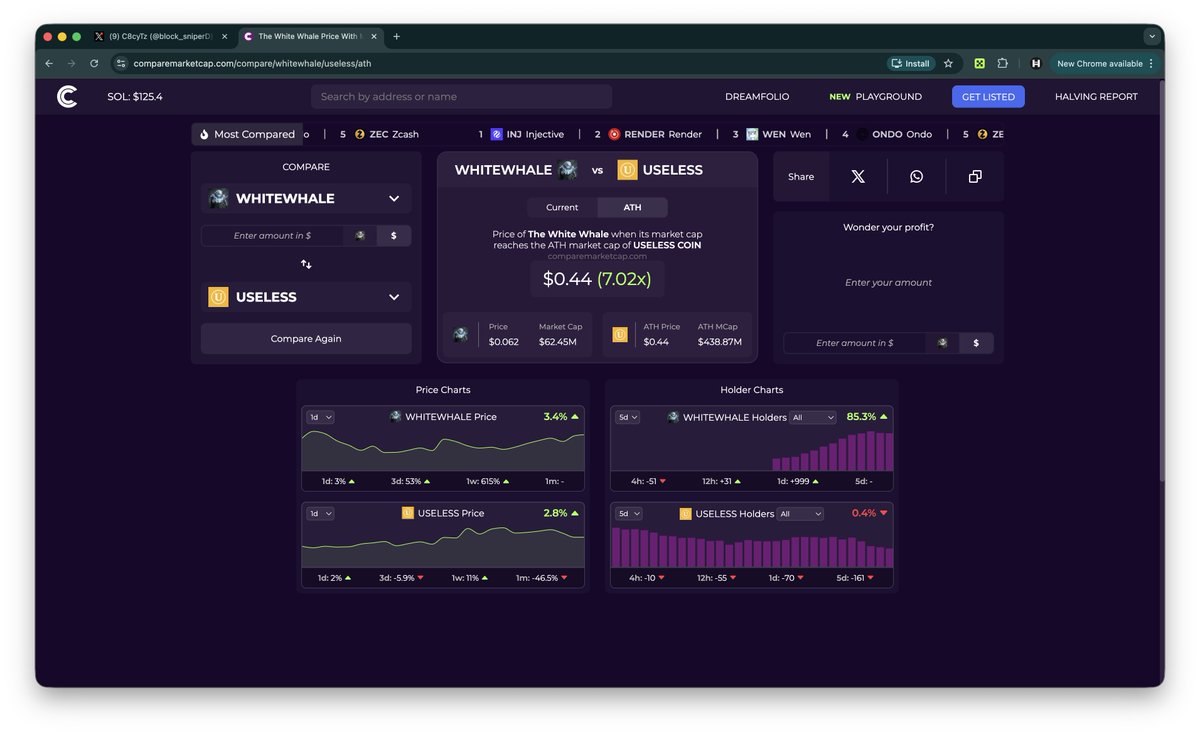
Task: Open the Chrome extensions puzzle icon
Action: (x=1003, y=63)
